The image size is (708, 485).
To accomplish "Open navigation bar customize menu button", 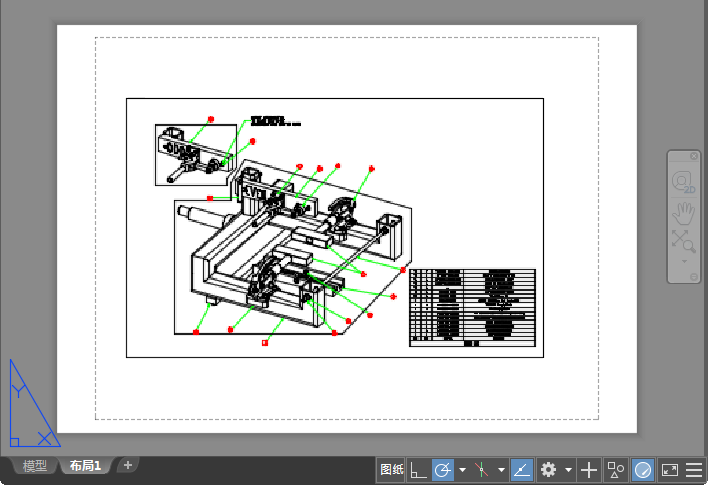I will [x=694, y=277].
